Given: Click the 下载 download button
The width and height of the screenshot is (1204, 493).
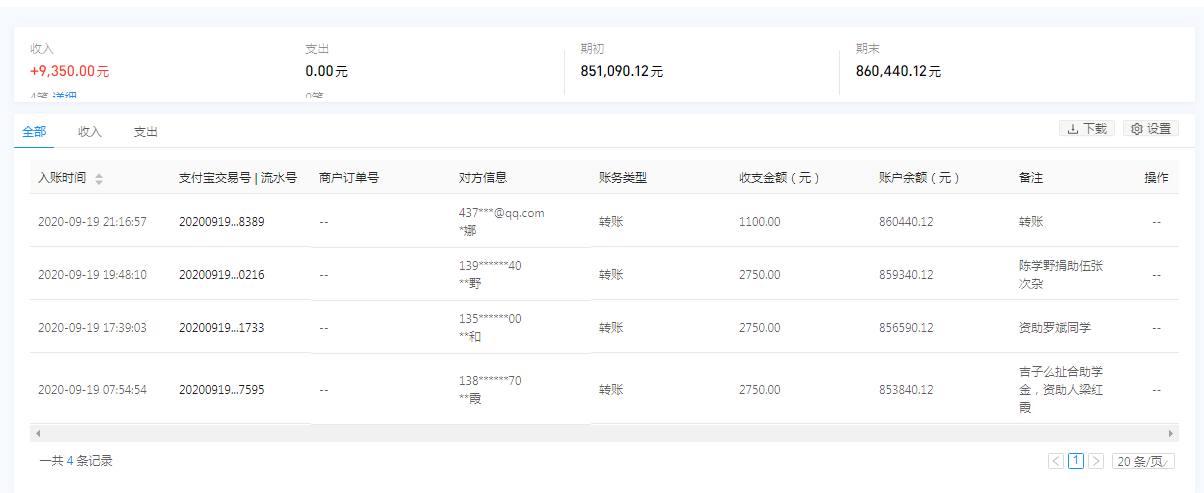Looking at the screenshot, I should pyautogui.click(x=1087, y=129).
